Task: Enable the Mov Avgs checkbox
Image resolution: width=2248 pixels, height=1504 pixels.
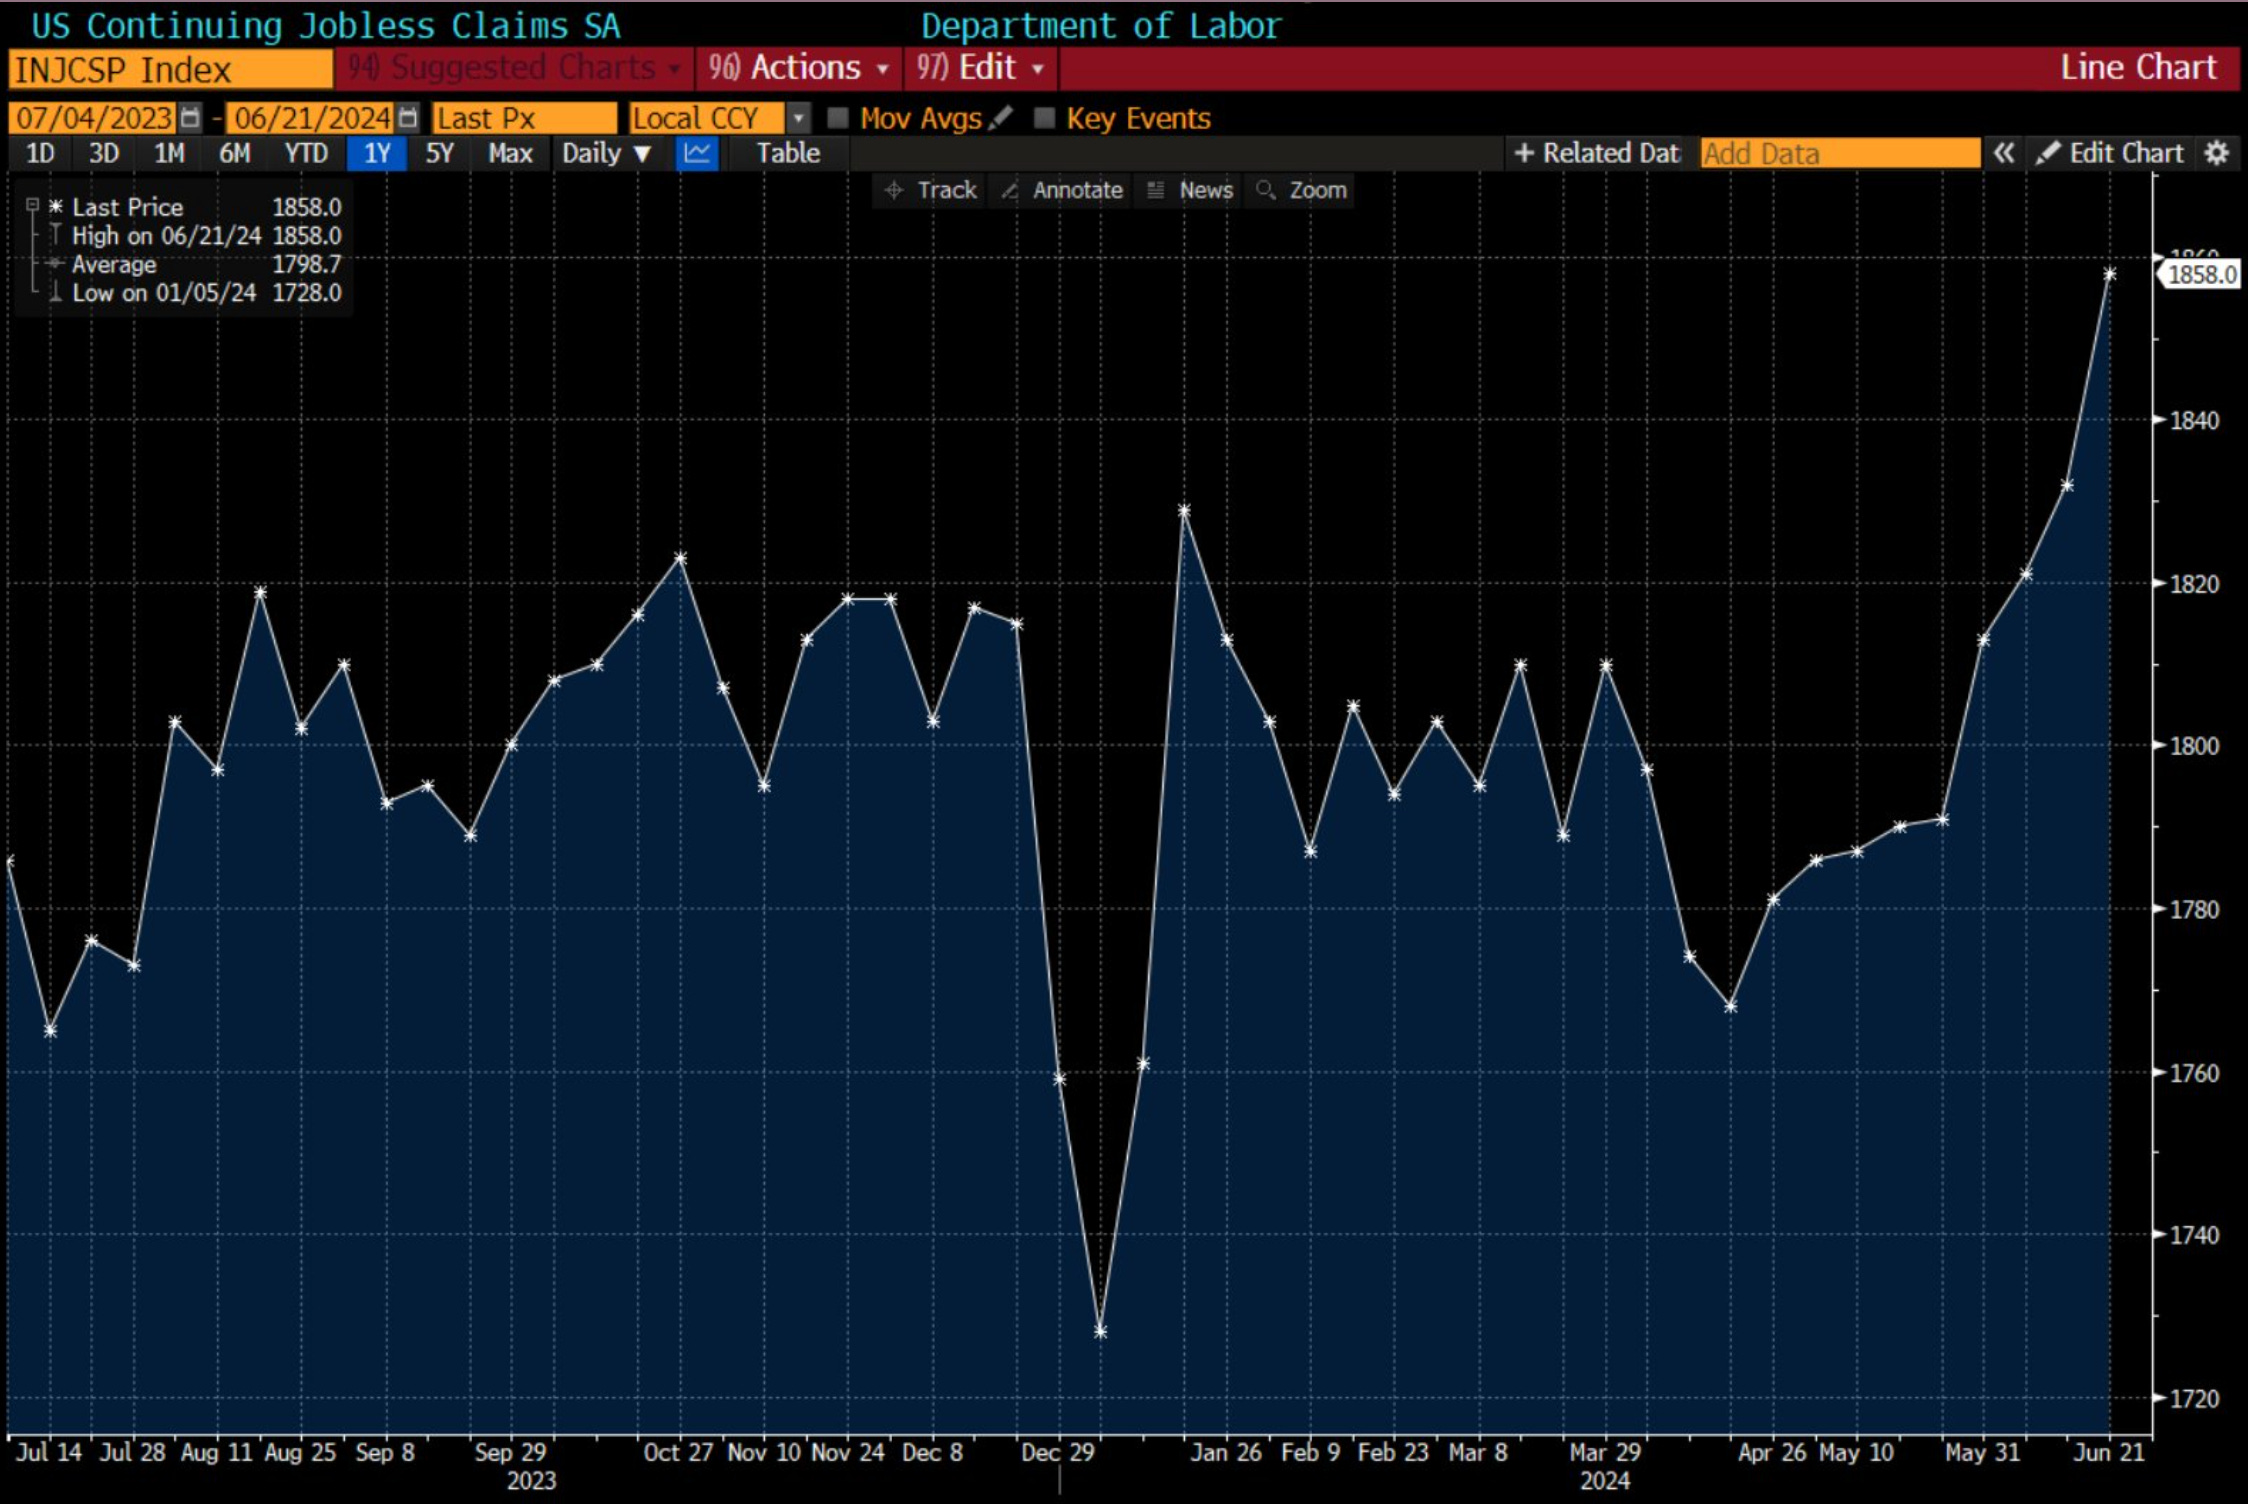Action: point(838,118)
